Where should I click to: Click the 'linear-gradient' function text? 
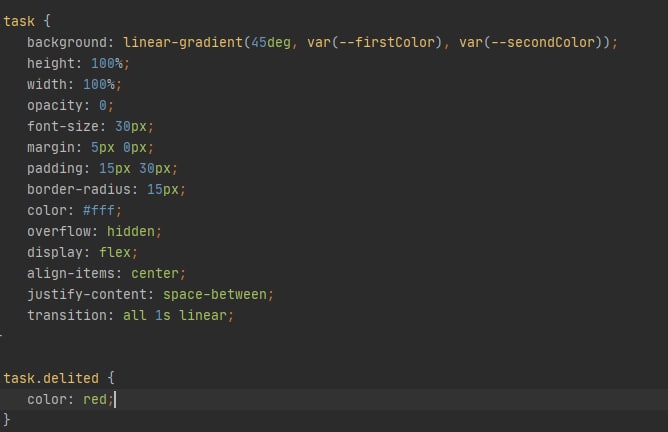point(183,42)
